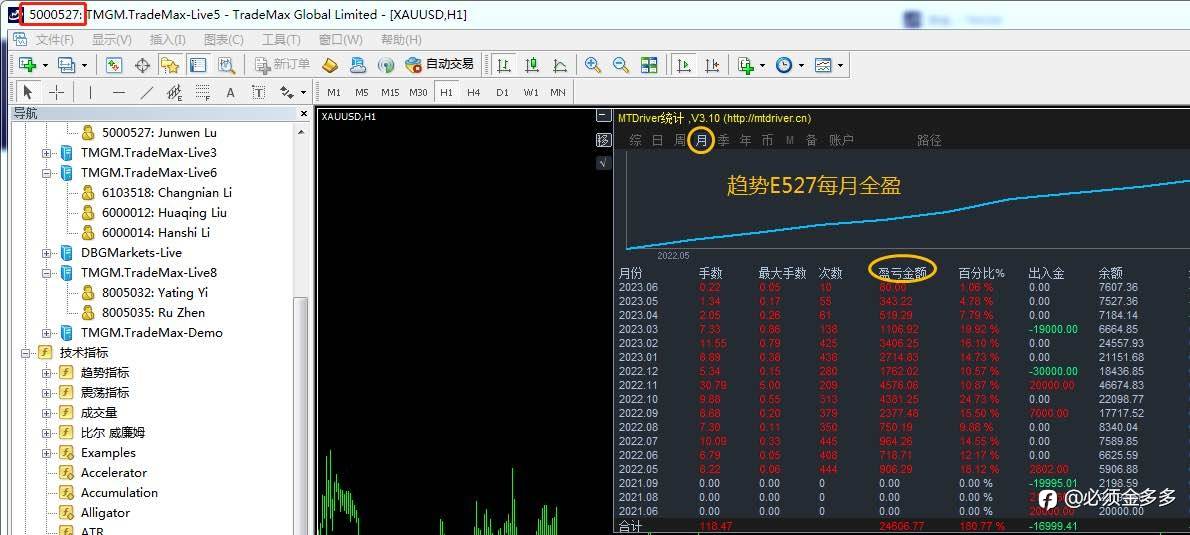Expand the 趋势指标 folder
1190x535 pixels.
coord(46,373)
